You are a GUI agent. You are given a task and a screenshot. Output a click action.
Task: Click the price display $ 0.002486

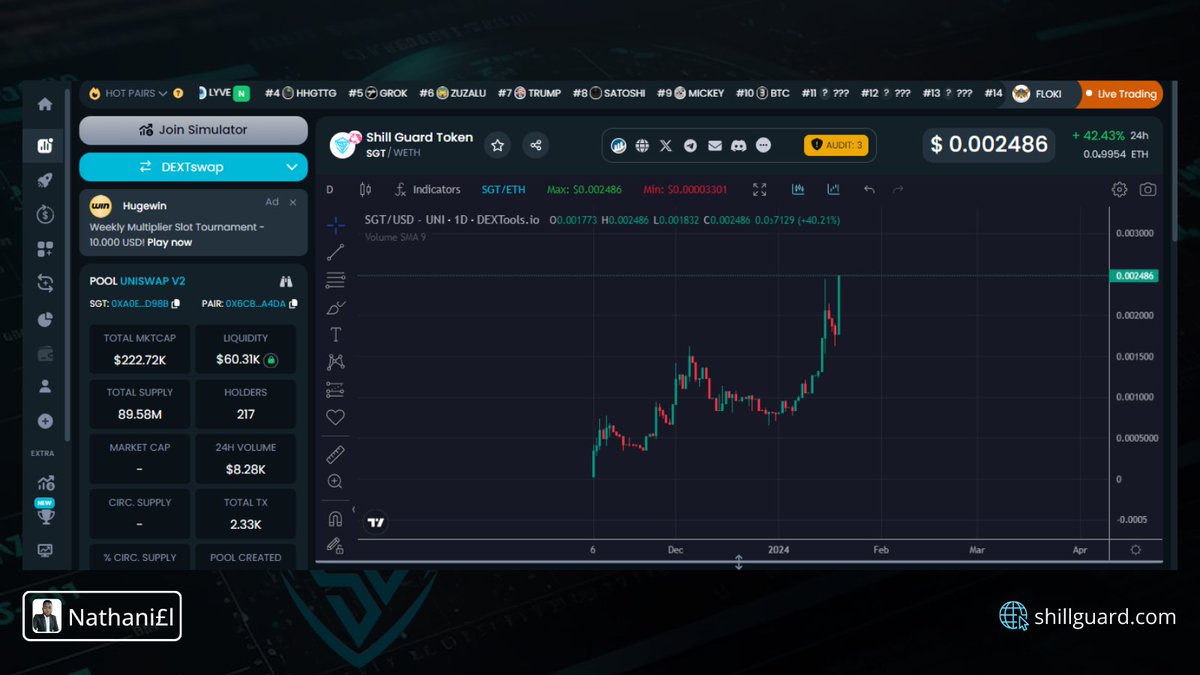point(989,144)
